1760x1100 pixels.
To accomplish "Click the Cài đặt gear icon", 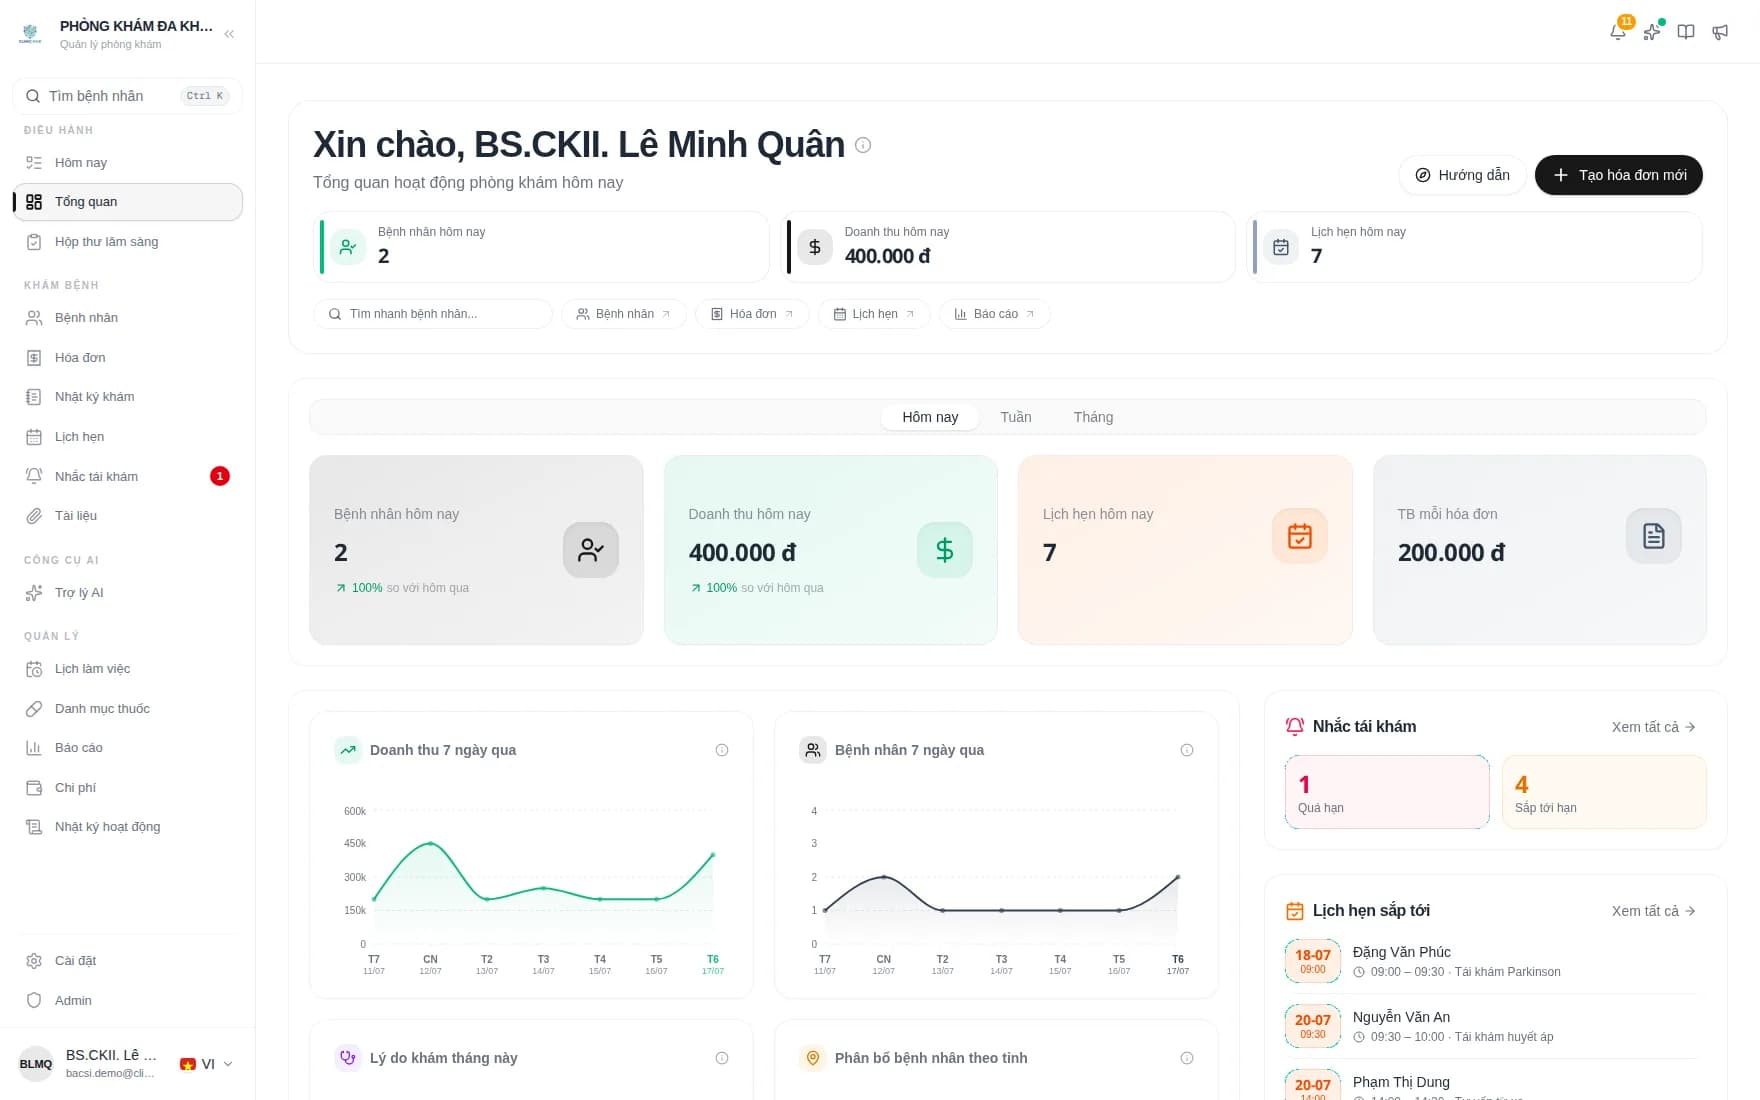I will pos(34,961).
